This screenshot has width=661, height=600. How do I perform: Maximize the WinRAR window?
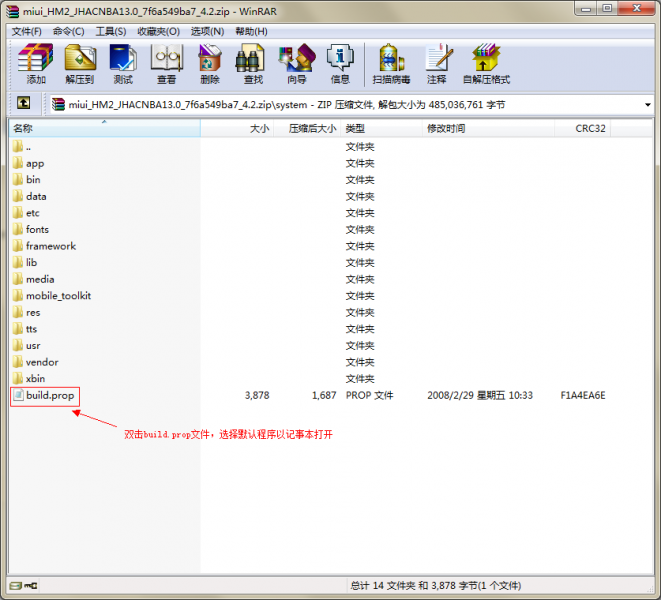[x=607, y=9]
